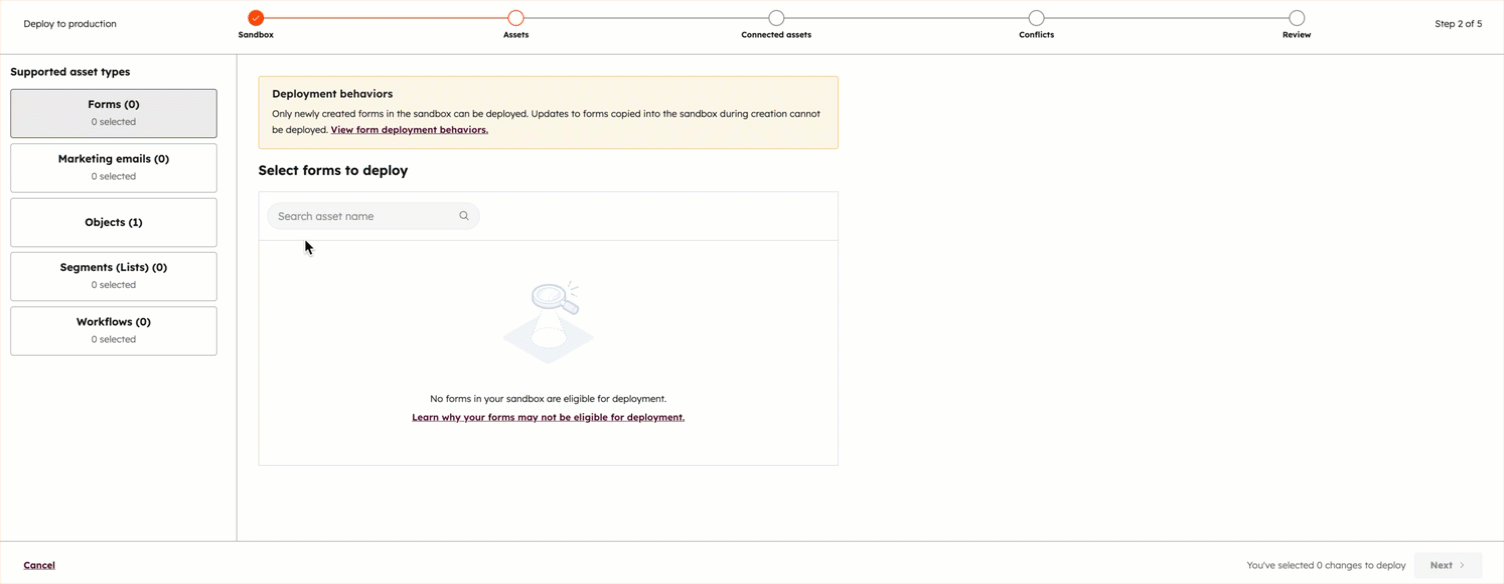Select the Segments (Lists) asset type

click(113, 276)
